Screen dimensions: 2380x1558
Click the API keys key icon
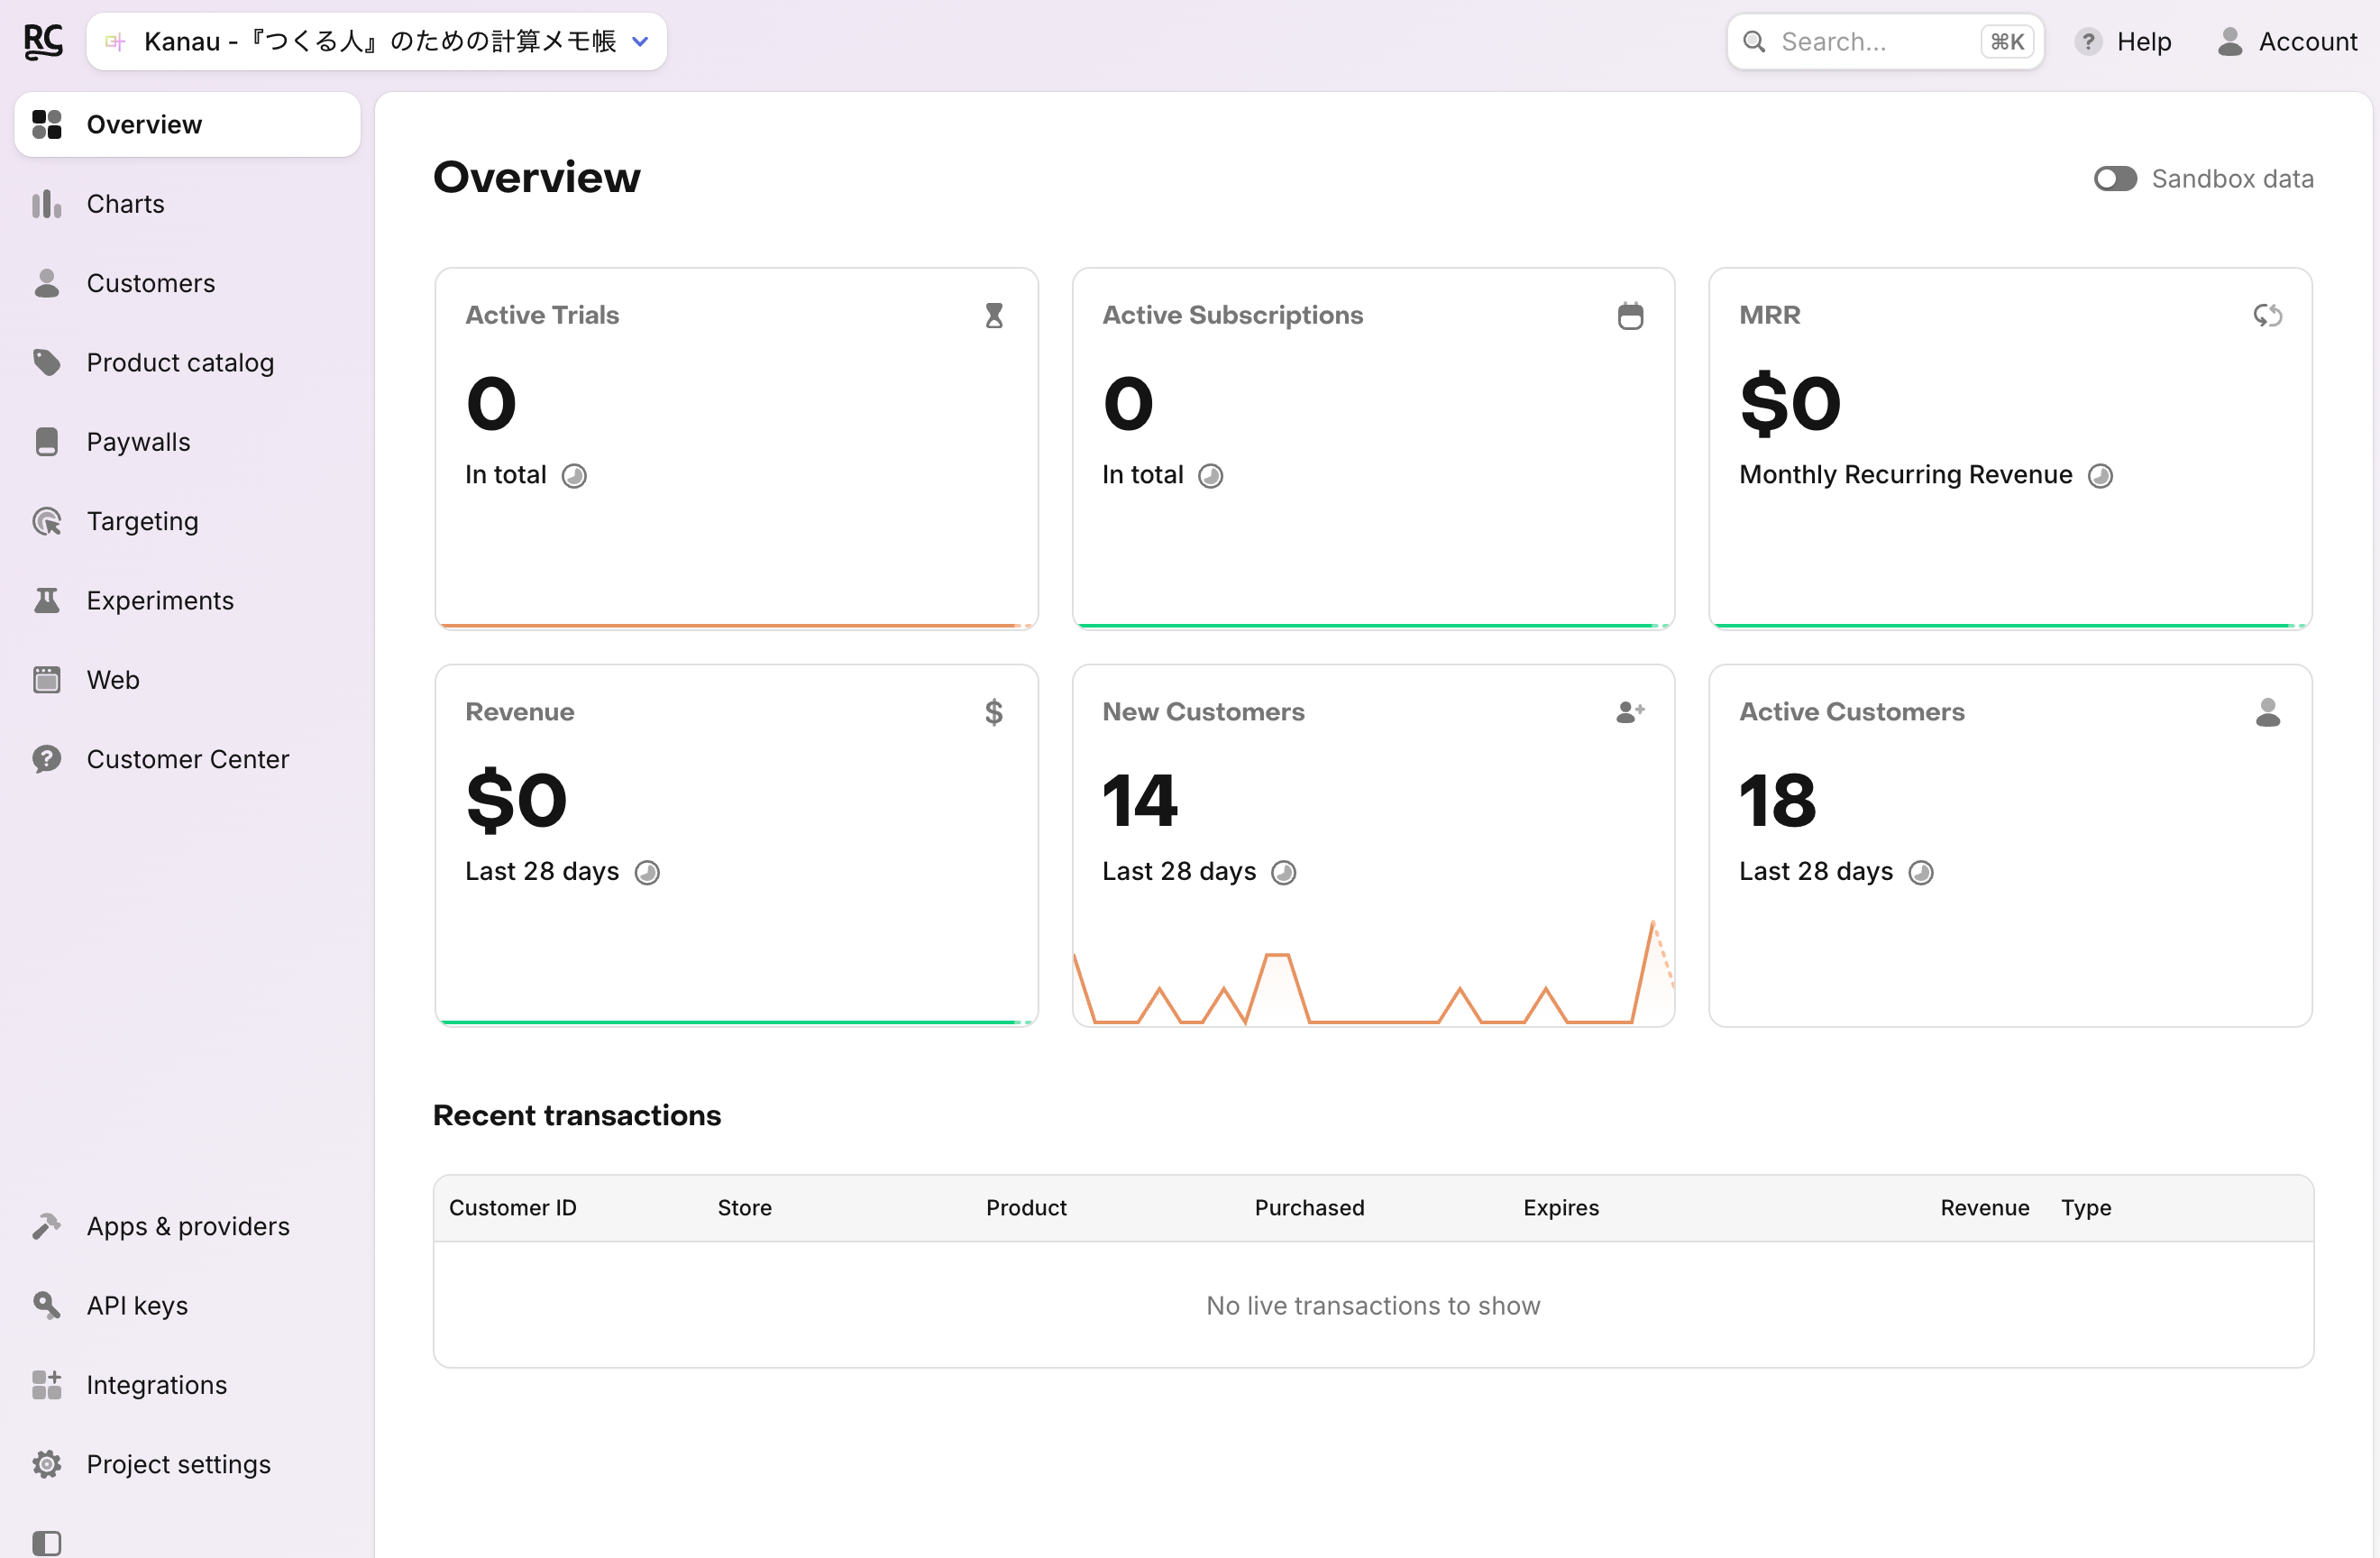point(47,1305)
